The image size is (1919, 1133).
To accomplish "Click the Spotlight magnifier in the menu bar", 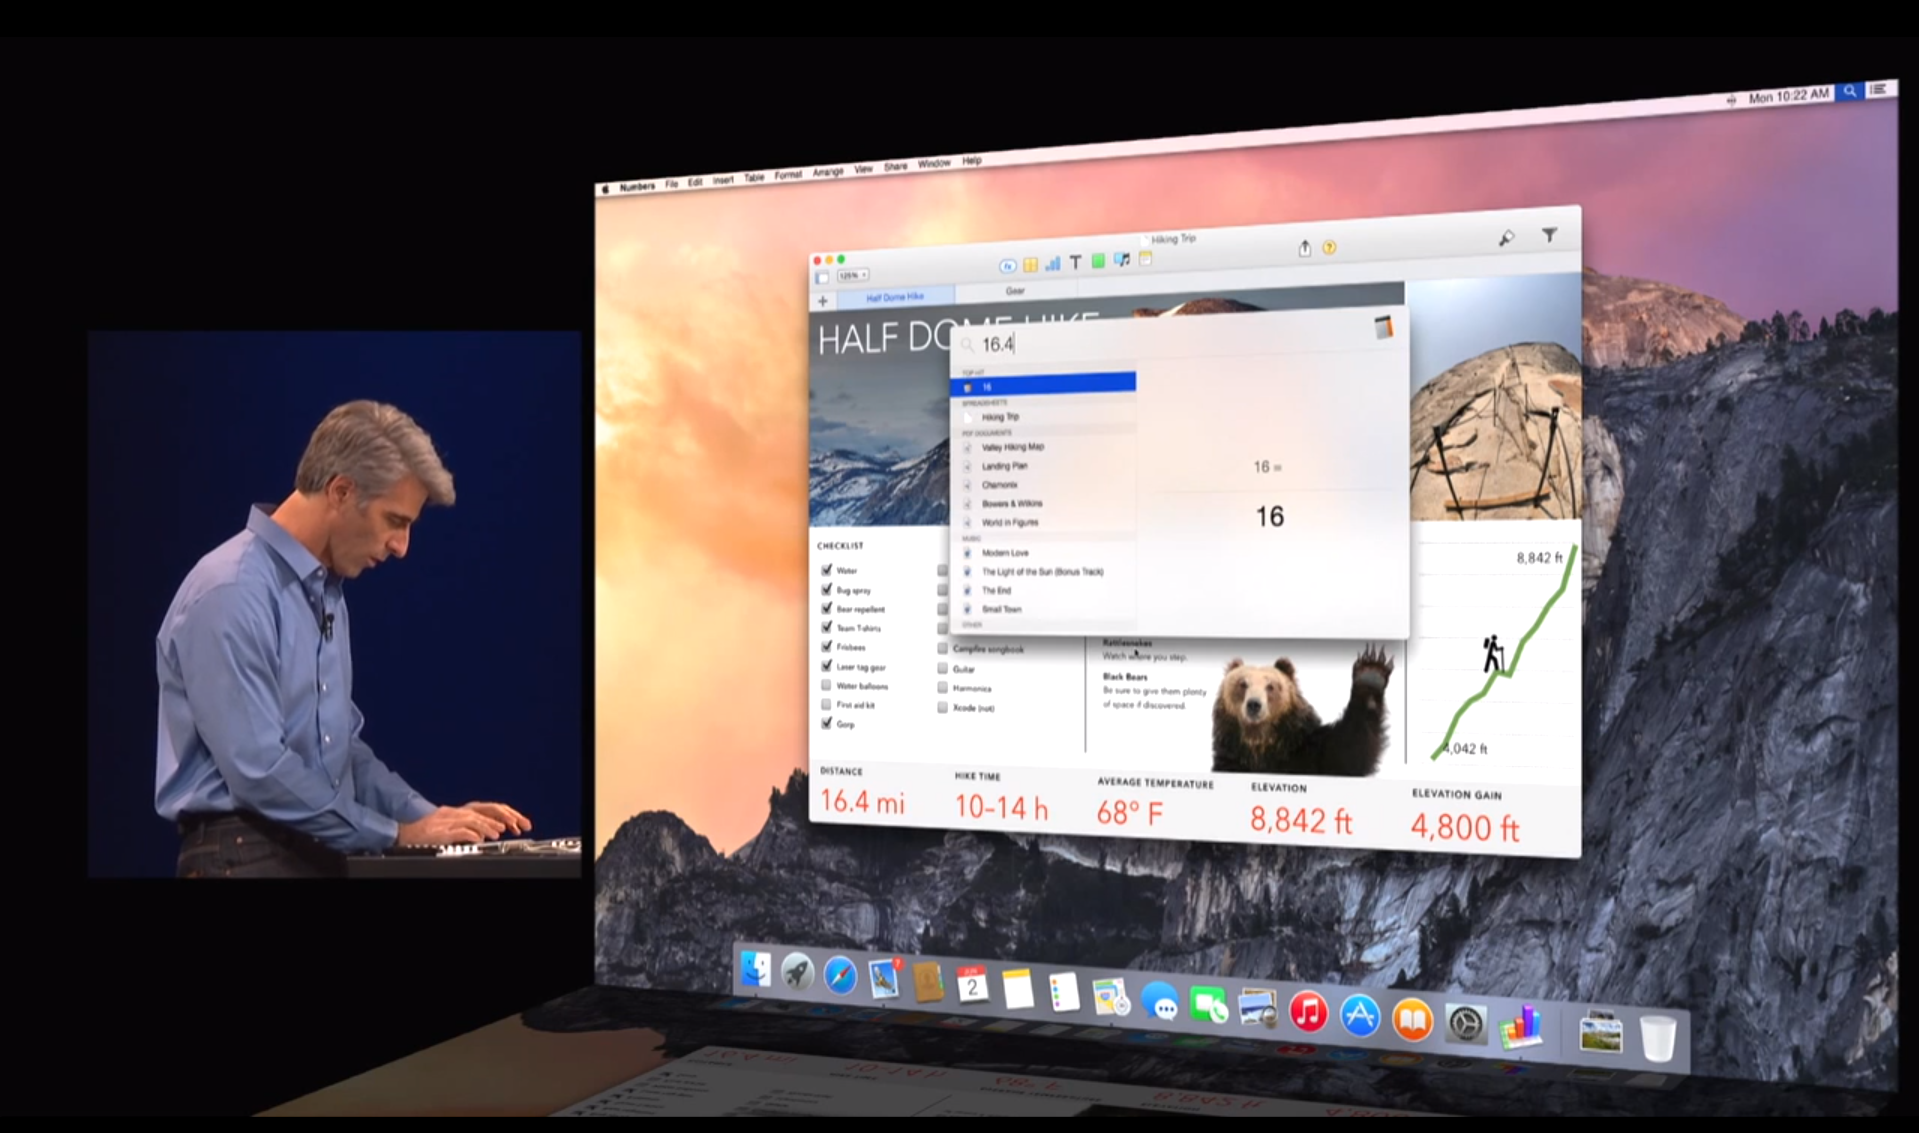I will click(1850, 91).
